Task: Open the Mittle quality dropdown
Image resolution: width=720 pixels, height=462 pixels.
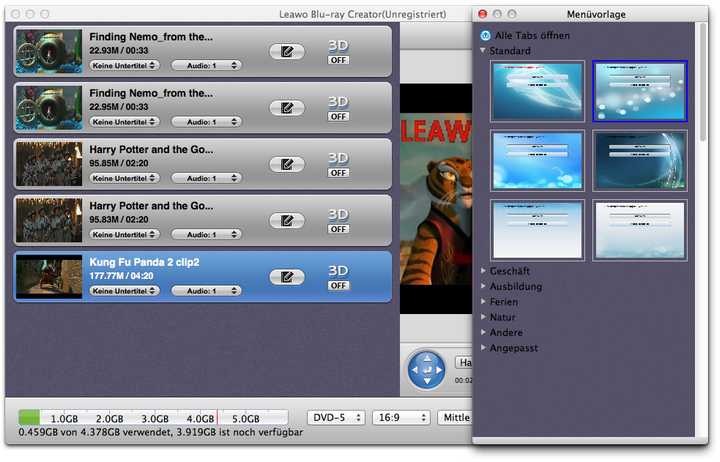Action: tap(455, 418)
